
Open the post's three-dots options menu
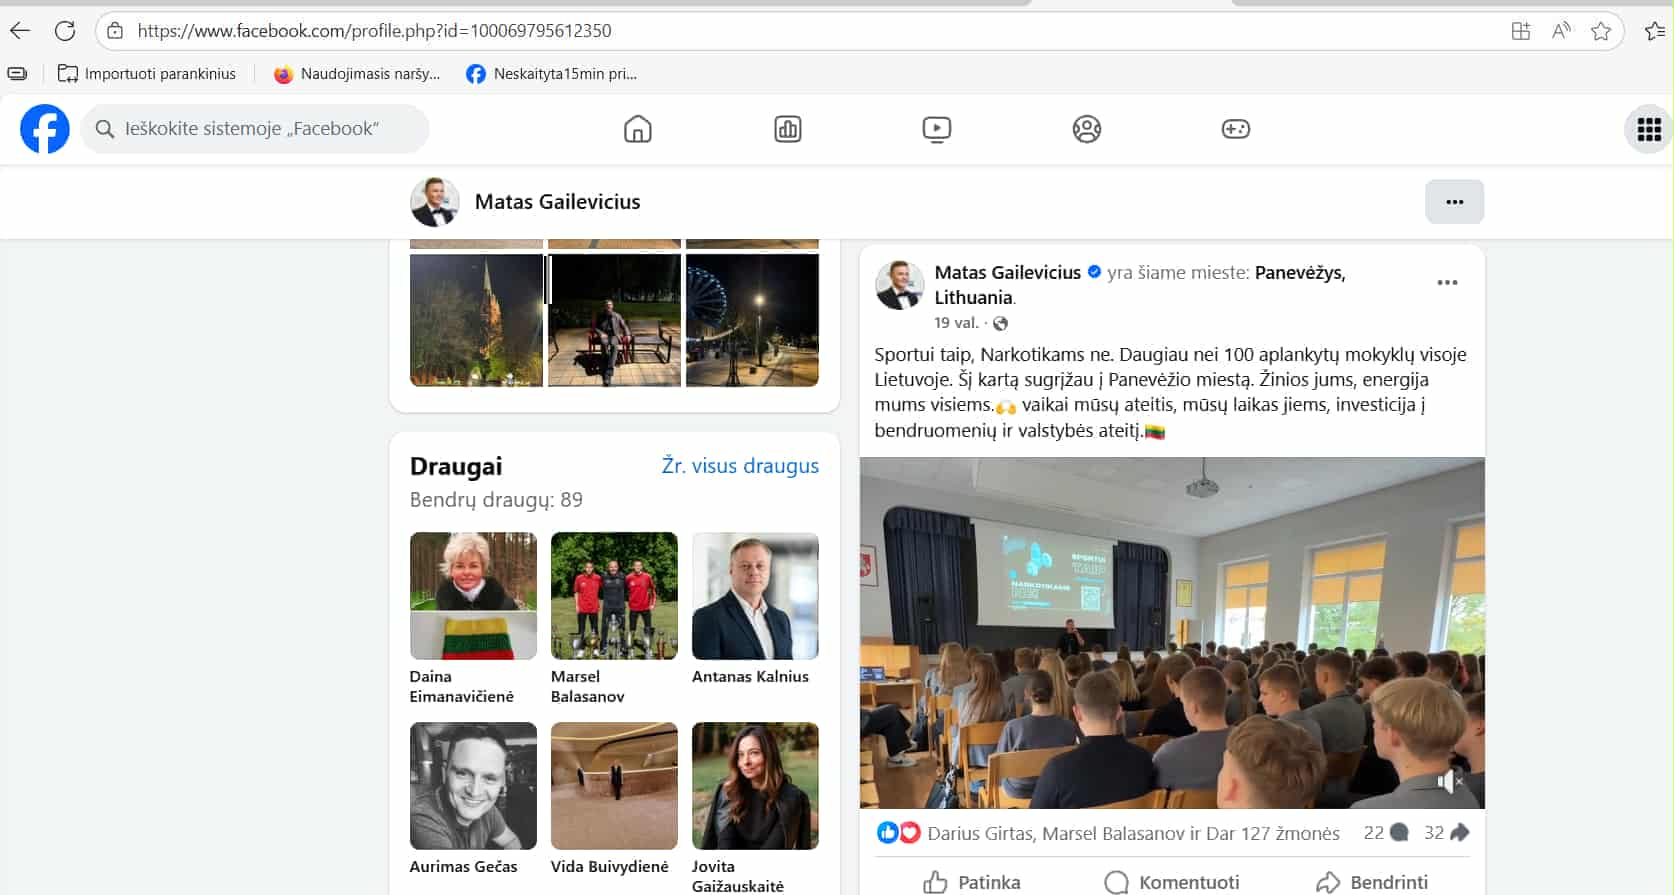(1447, 283)
